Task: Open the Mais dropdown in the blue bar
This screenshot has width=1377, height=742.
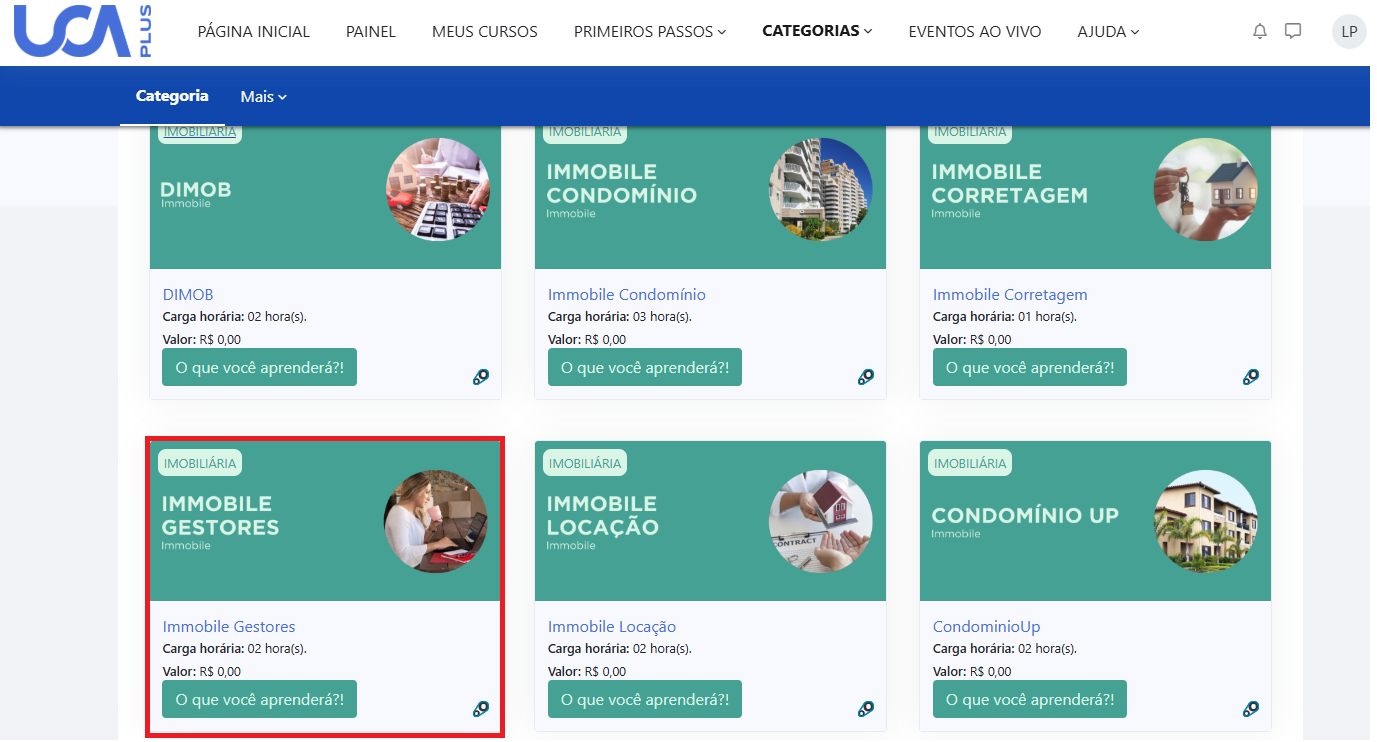Action: click(x=264, y=97)
